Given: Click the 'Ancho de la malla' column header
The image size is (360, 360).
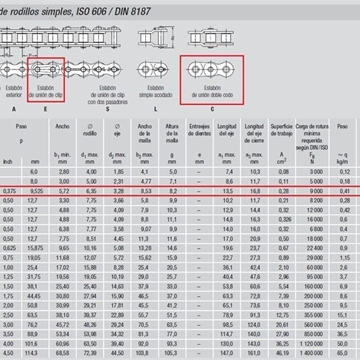Looking at the screenshot, I should [145, 133].
